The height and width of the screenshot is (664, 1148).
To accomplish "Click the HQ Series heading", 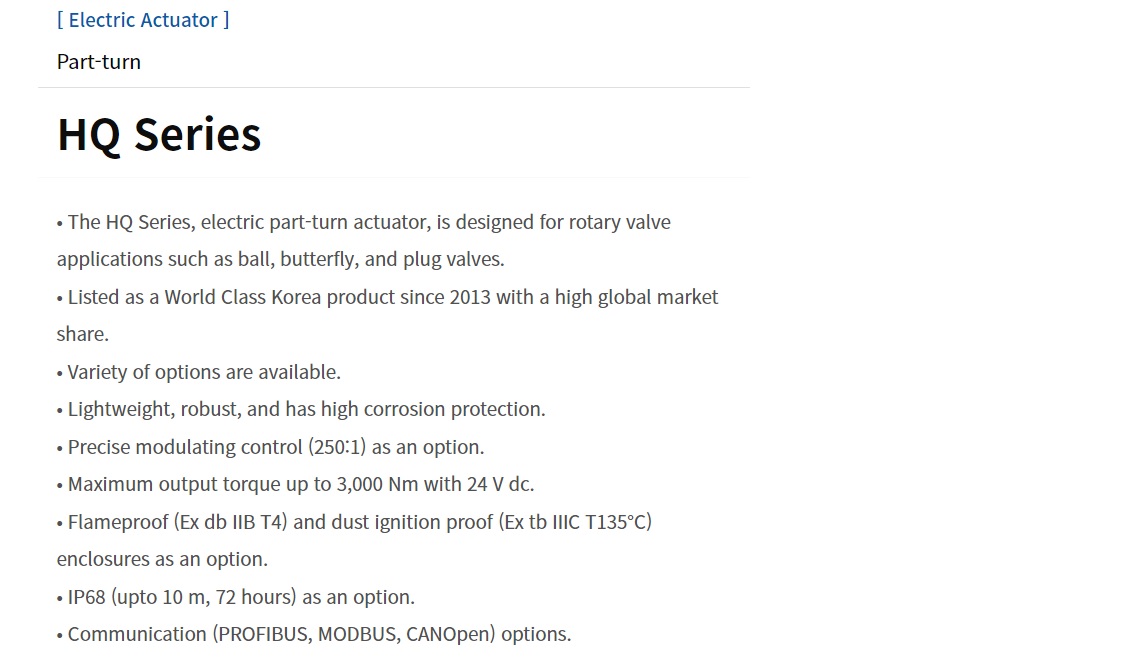I will tap(159, 134).
